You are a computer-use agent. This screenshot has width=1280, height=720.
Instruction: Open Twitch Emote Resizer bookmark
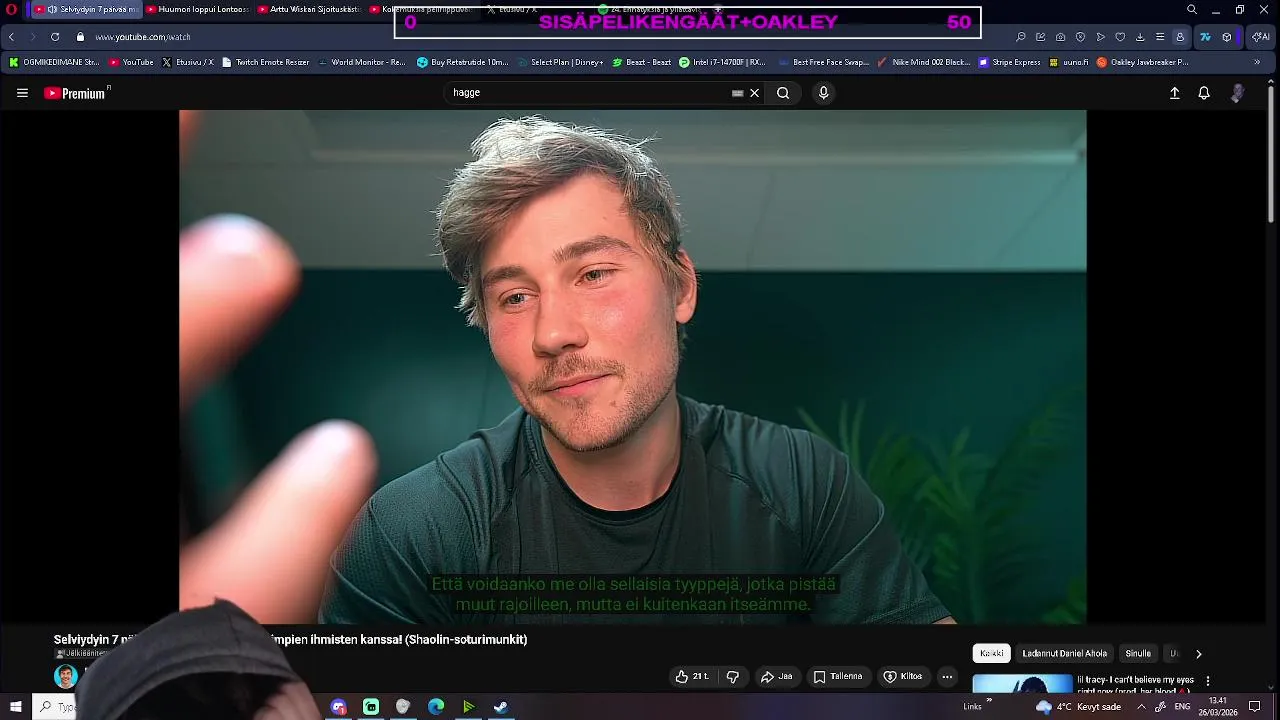265,62
